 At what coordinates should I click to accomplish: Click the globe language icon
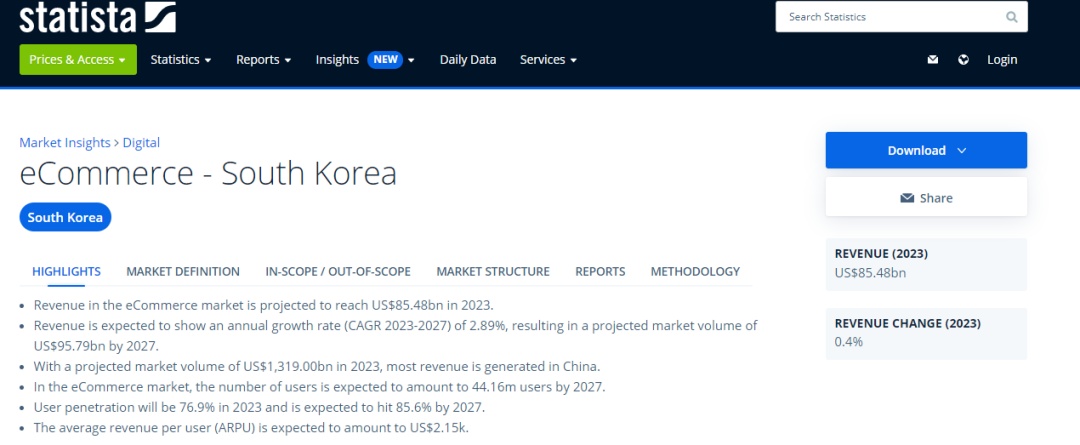coord(964,60)
